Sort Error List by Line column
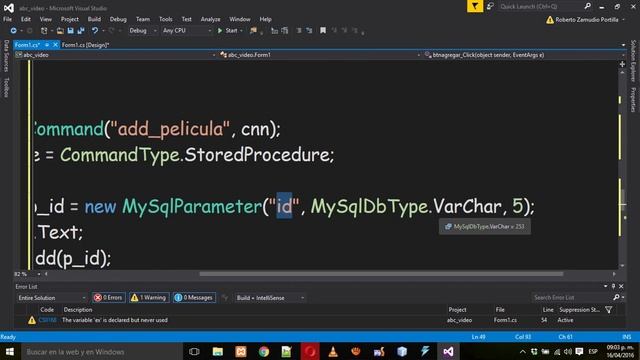 tap(548, 310)
